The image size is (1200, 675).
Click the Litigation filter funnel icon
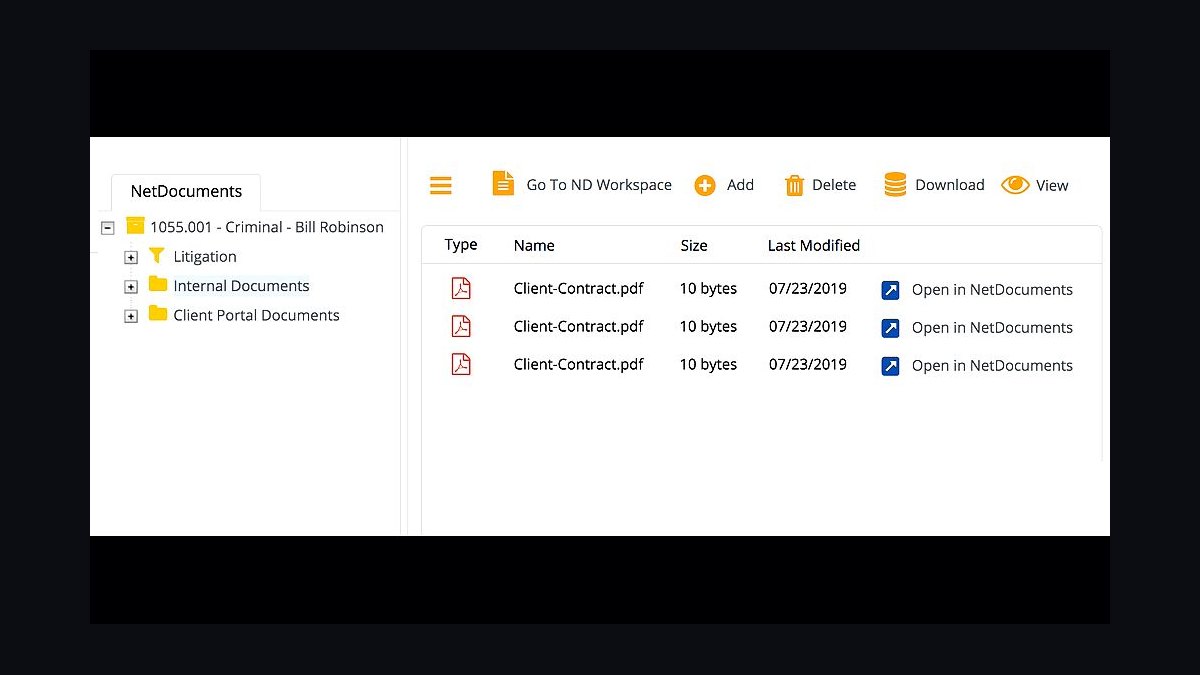pos(157,256)
